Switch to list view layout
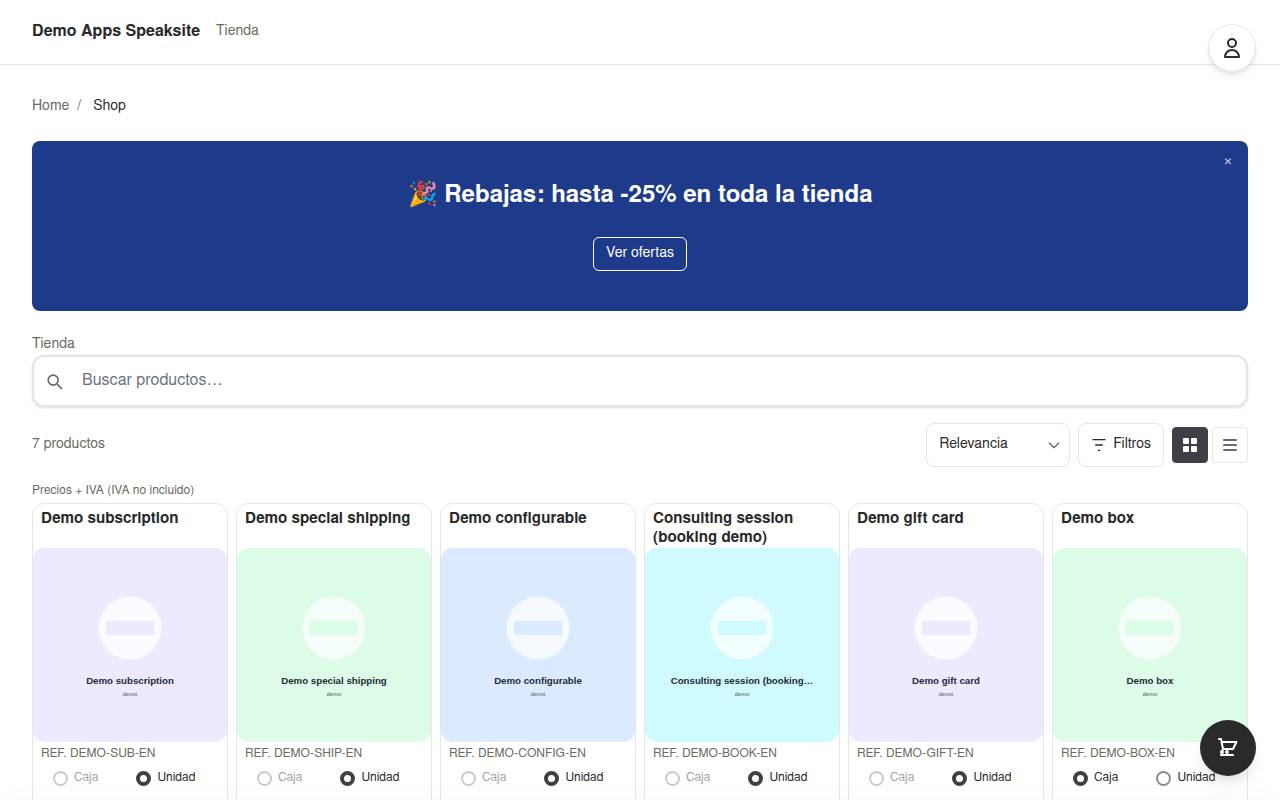 click(x=1230, y=445)
